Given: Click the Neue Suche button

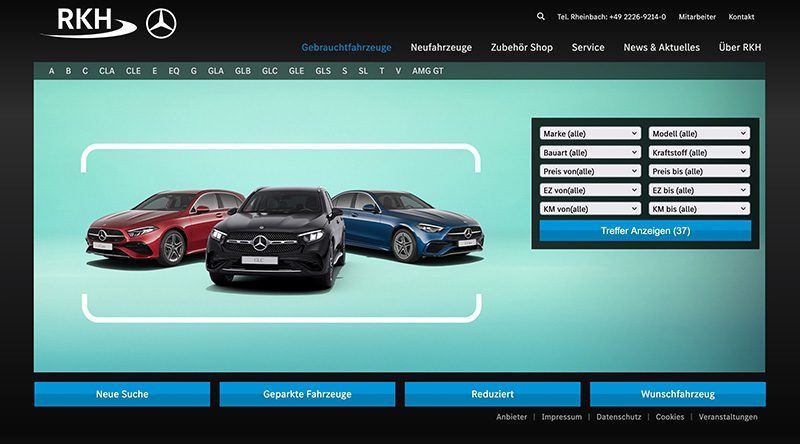Looking at the screenshot, I should click(x=122, y=394).
